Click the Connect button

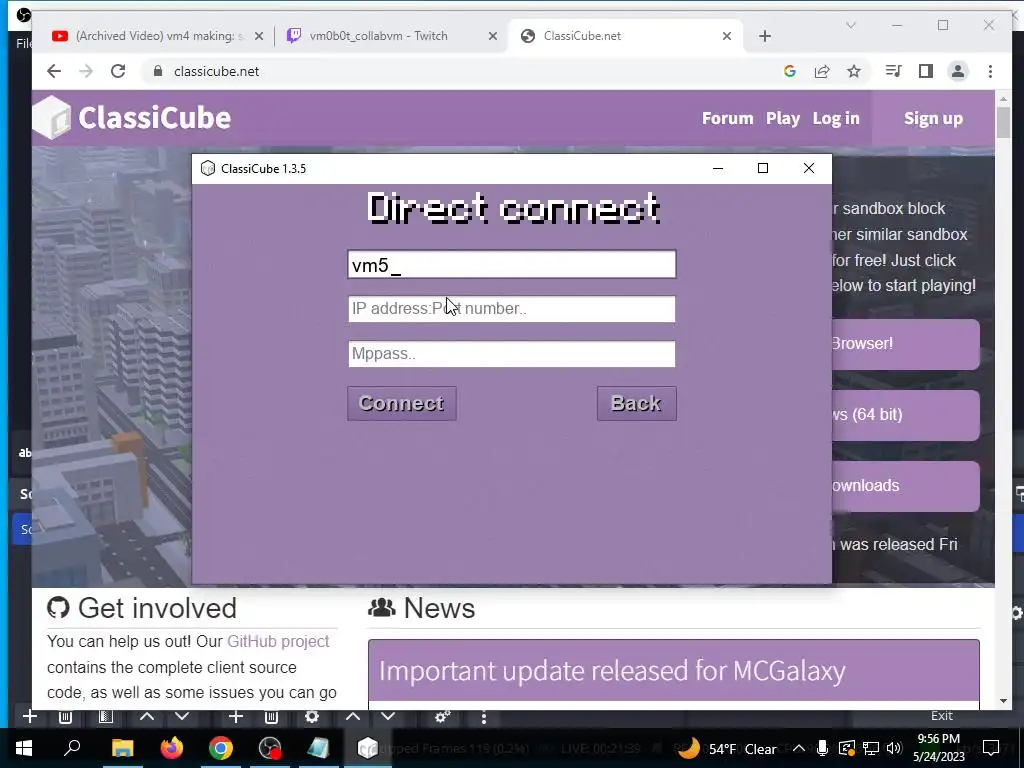tap(402, 404)
